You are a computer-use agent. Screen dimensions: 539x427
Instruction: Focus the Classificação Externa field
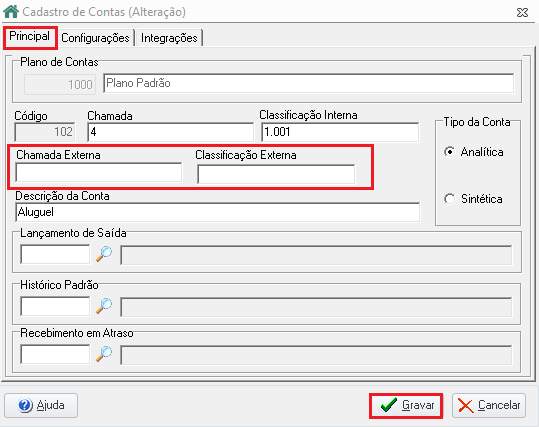276,174
